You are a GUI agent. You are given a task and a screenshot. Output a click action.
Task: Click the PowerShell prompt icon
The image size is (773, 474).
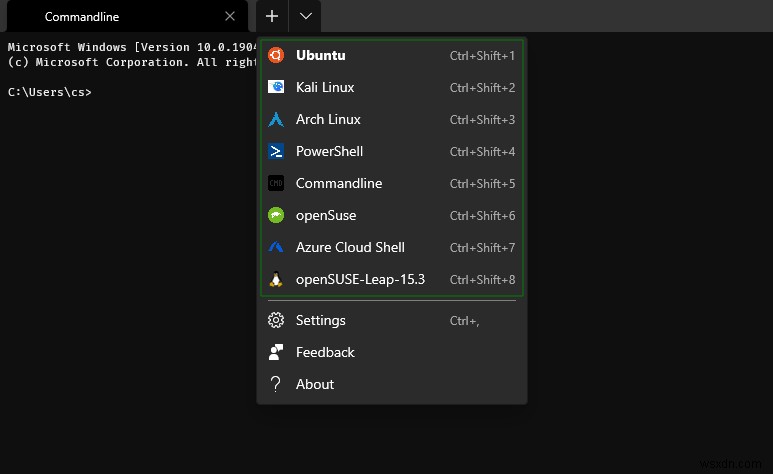coord(276,151)
